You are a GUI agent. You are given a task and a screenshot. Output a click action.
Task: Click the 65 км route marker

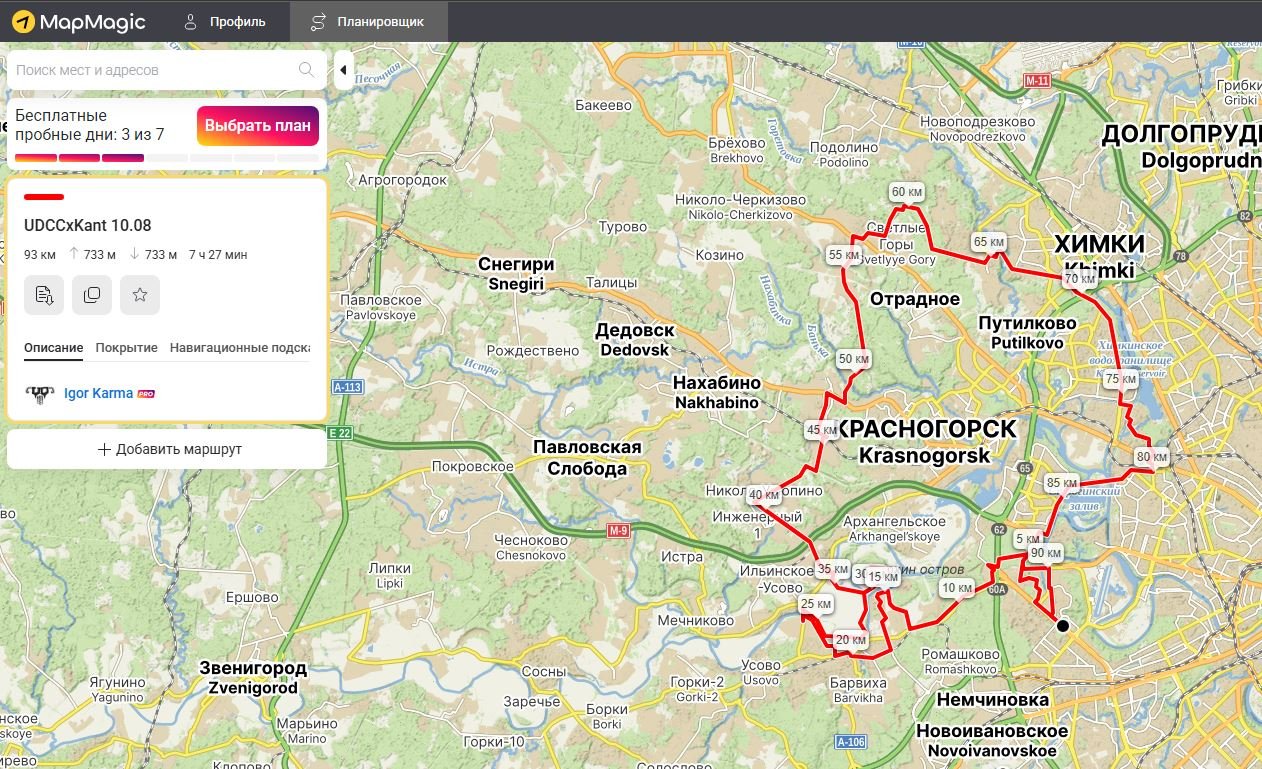point(988,242)
